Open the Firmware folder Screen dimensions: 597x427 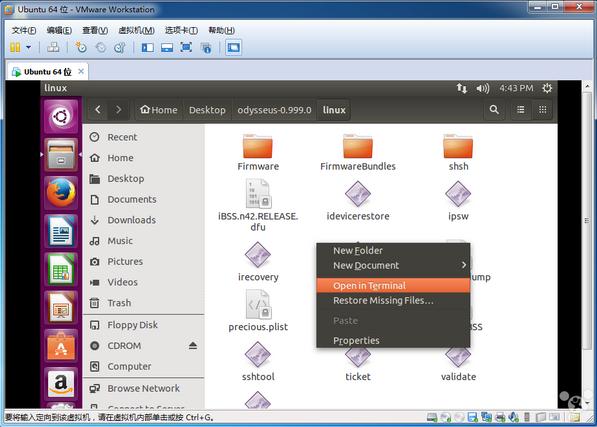pyautogui.click(x=258, y=152)
